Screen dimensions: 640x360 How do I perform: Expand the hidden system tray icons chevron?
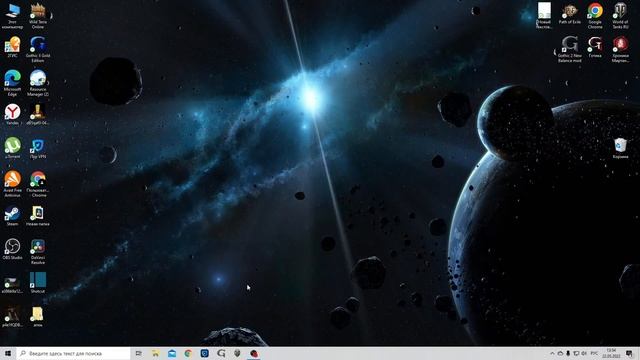pos(552,353)
